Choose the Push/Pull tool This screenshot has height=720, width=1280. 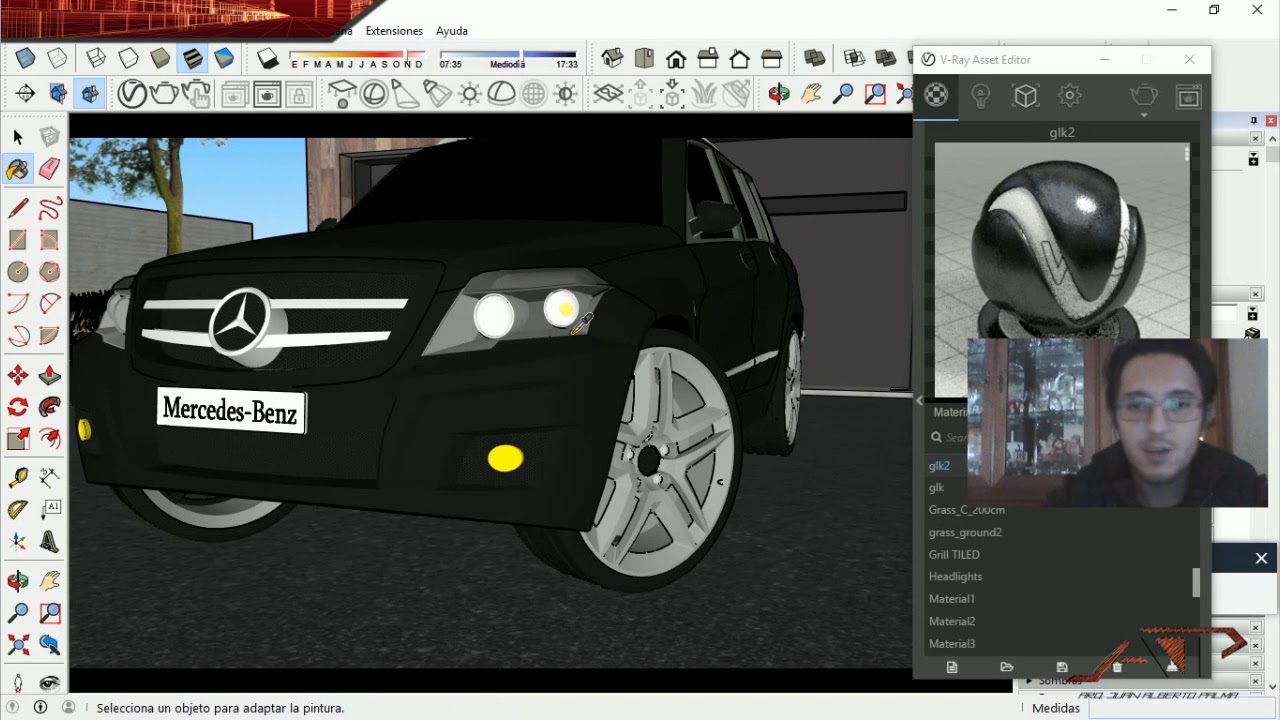[x=49, y=375]
